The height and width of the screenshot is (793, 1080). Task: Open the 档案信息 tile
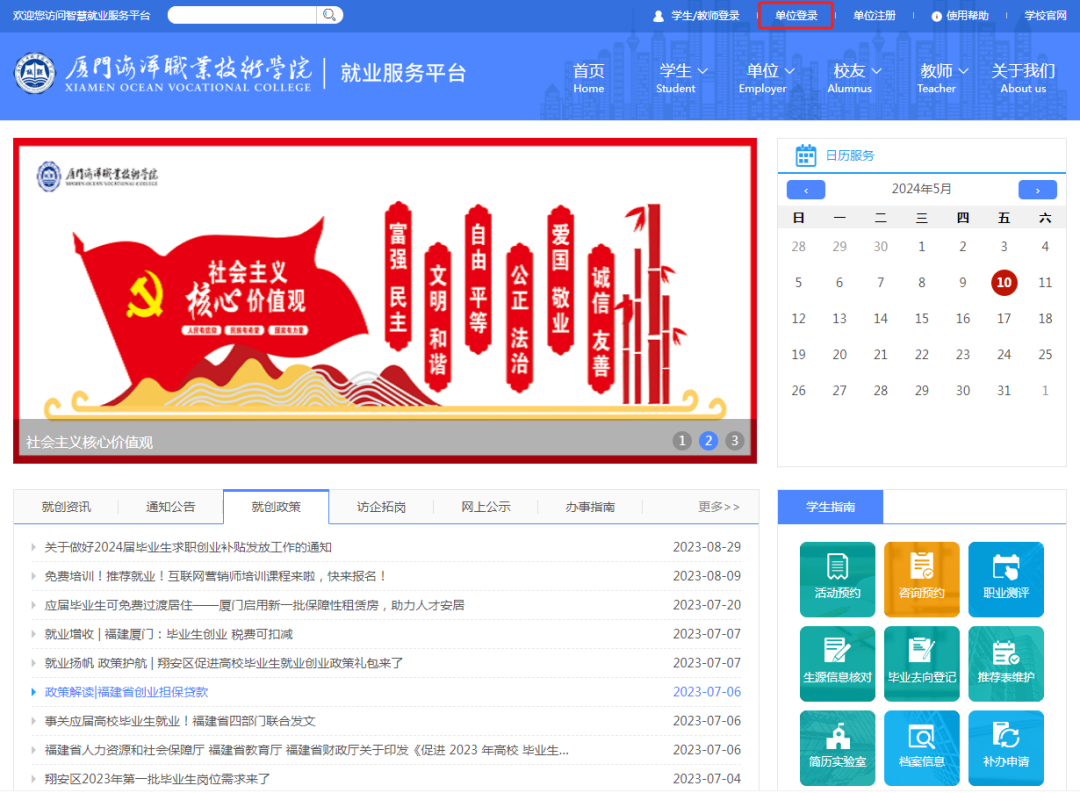coord(921,747)
